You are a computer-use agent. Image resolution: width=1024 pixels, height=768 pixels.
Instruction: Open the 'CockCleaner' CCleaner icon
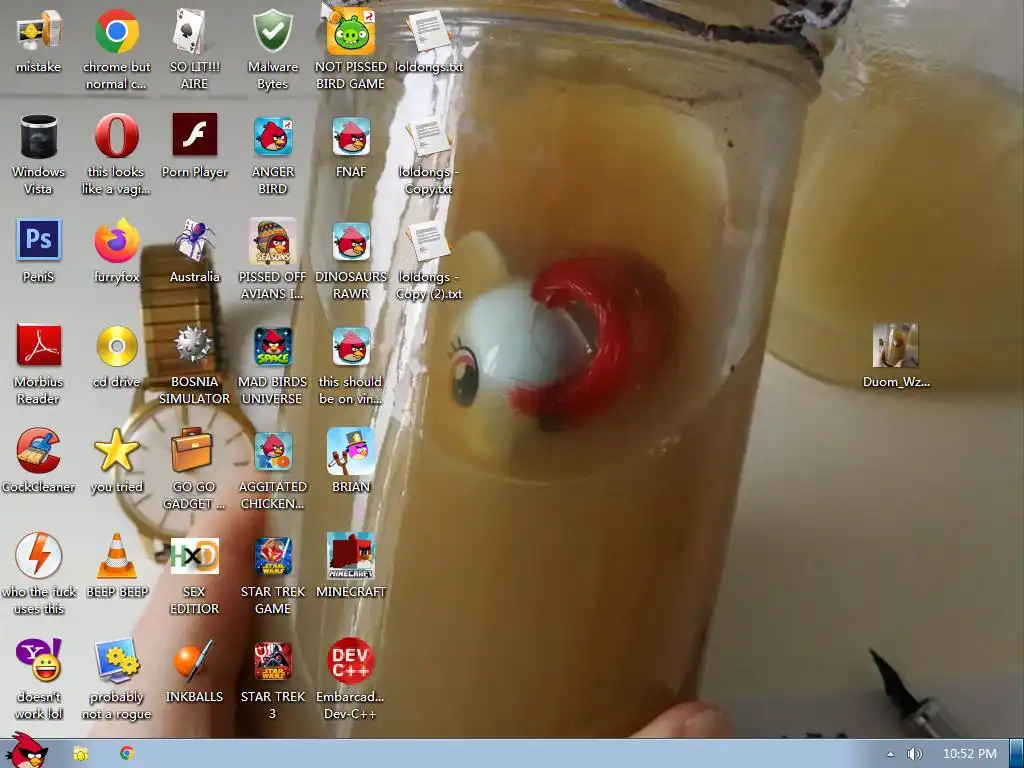coord(39,451)
